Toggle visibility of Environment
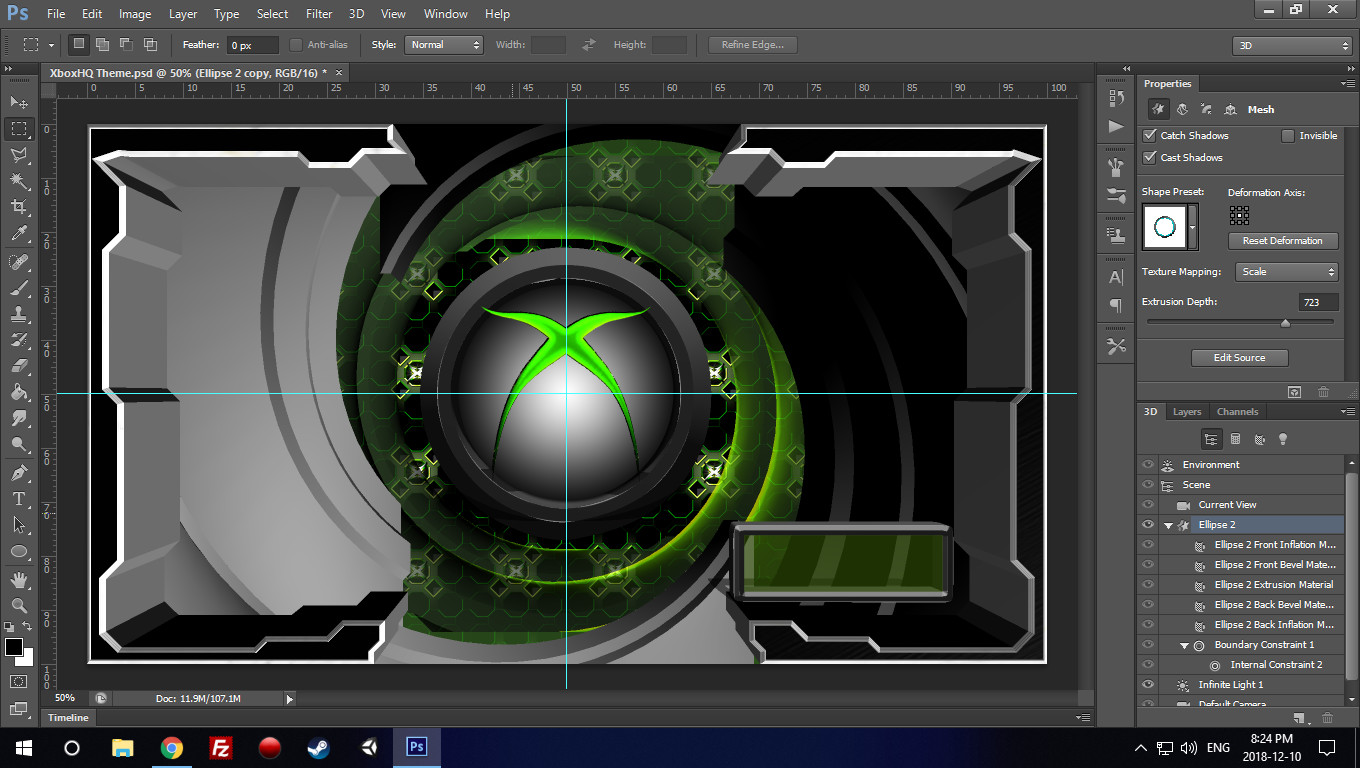Viewport: 1360px width, 768px height. 1148,464
